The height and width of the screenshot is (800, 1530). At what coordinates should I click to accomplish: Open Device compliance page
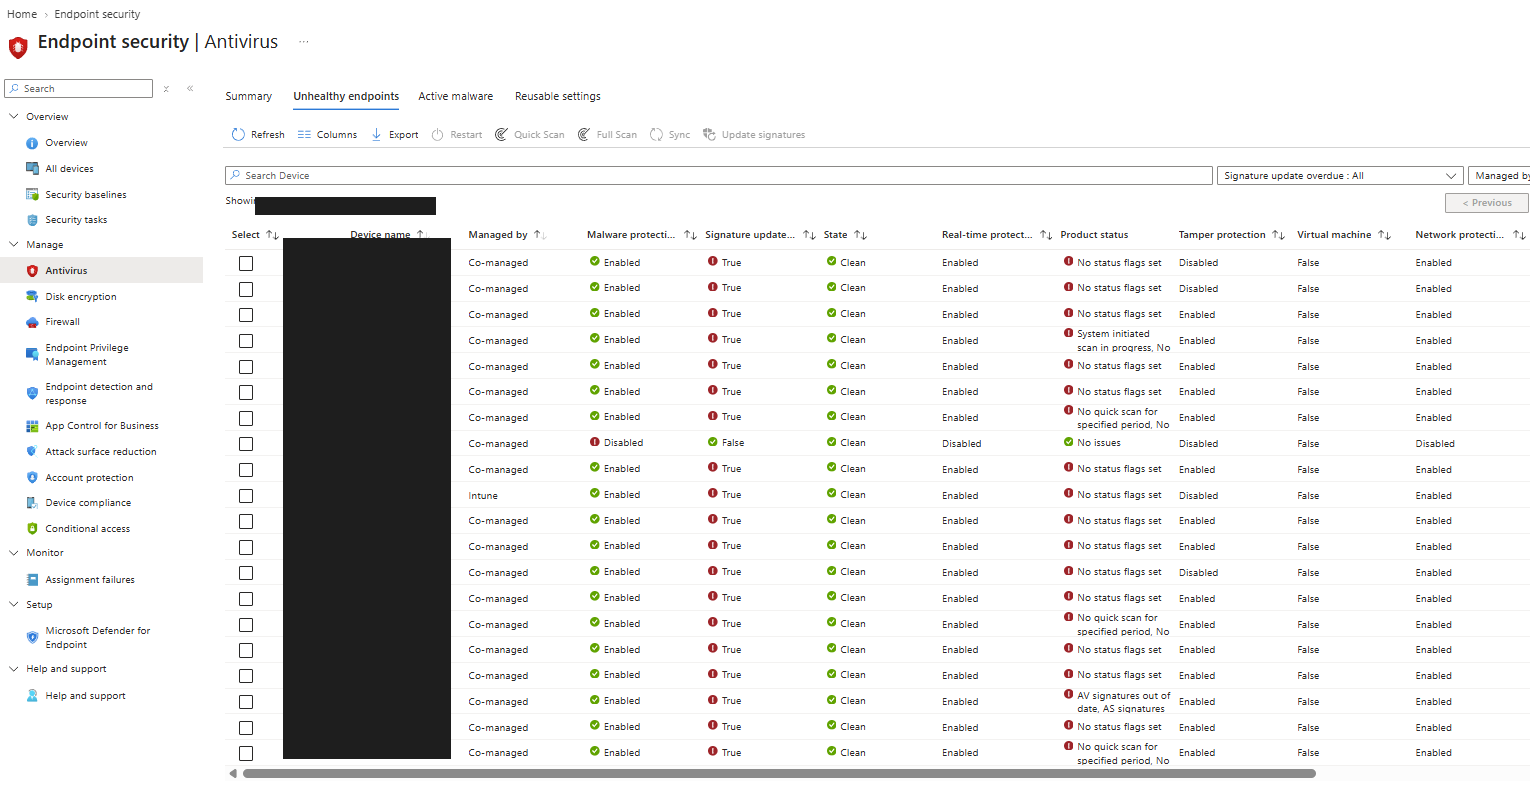click(88, 503)
